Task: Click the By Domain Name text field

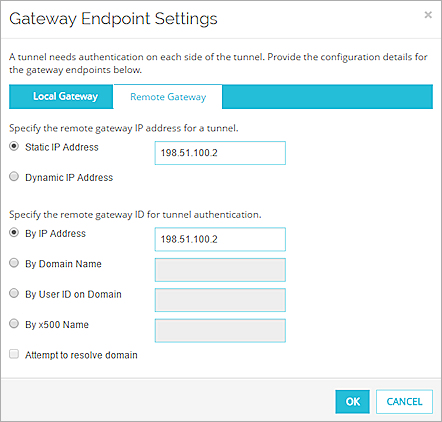Action: click(x=220, y=270)
